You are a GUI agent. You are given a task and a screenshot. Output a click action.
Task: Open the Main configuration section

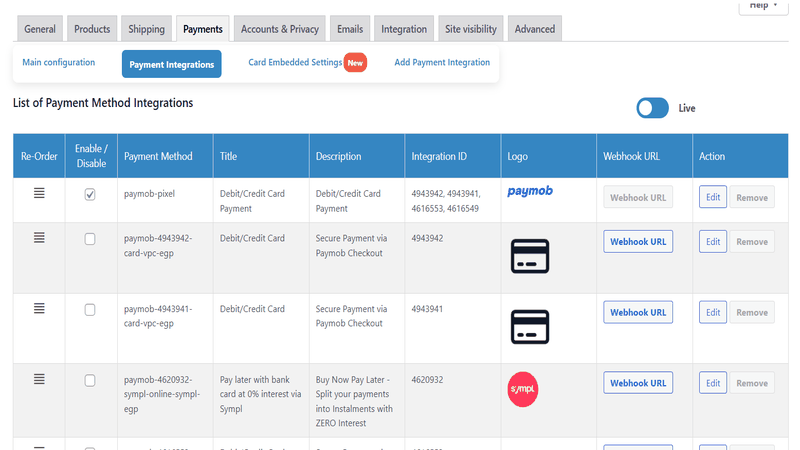[x=59, y=63]
